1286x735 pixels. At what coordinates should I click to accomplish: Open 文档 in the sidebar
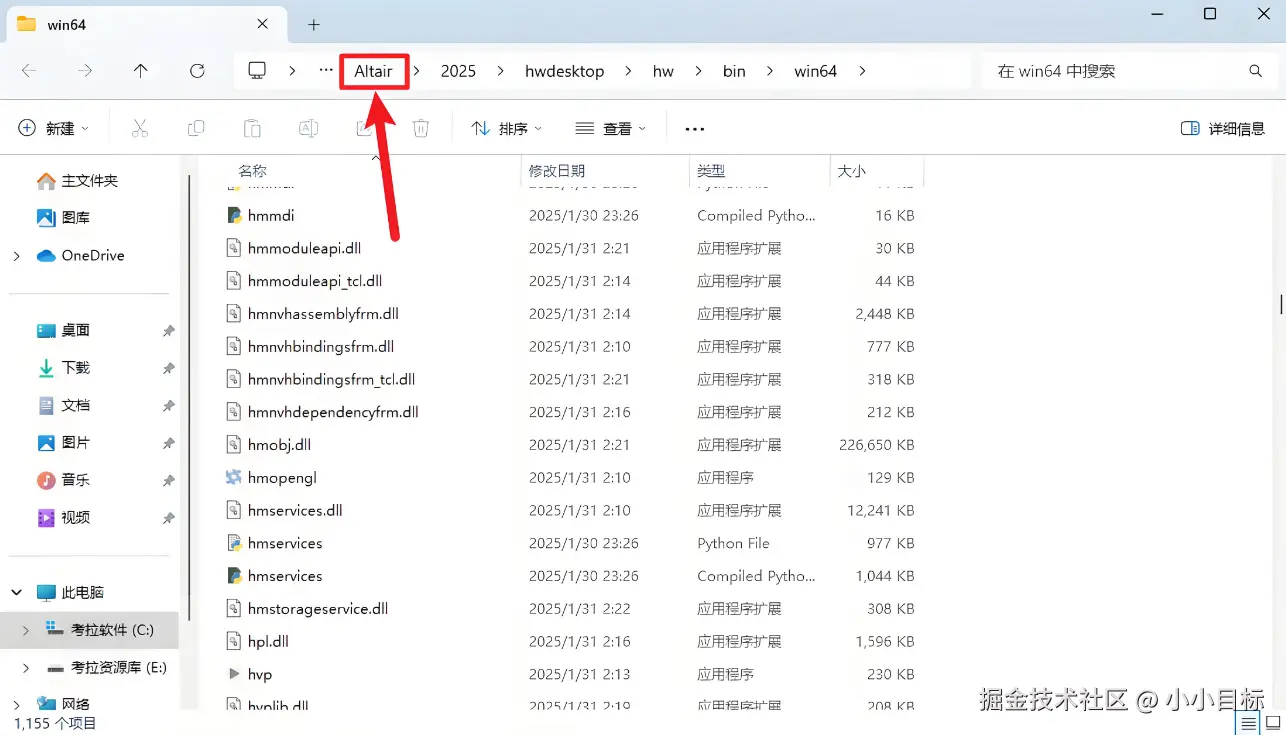[x=76, y=405]
